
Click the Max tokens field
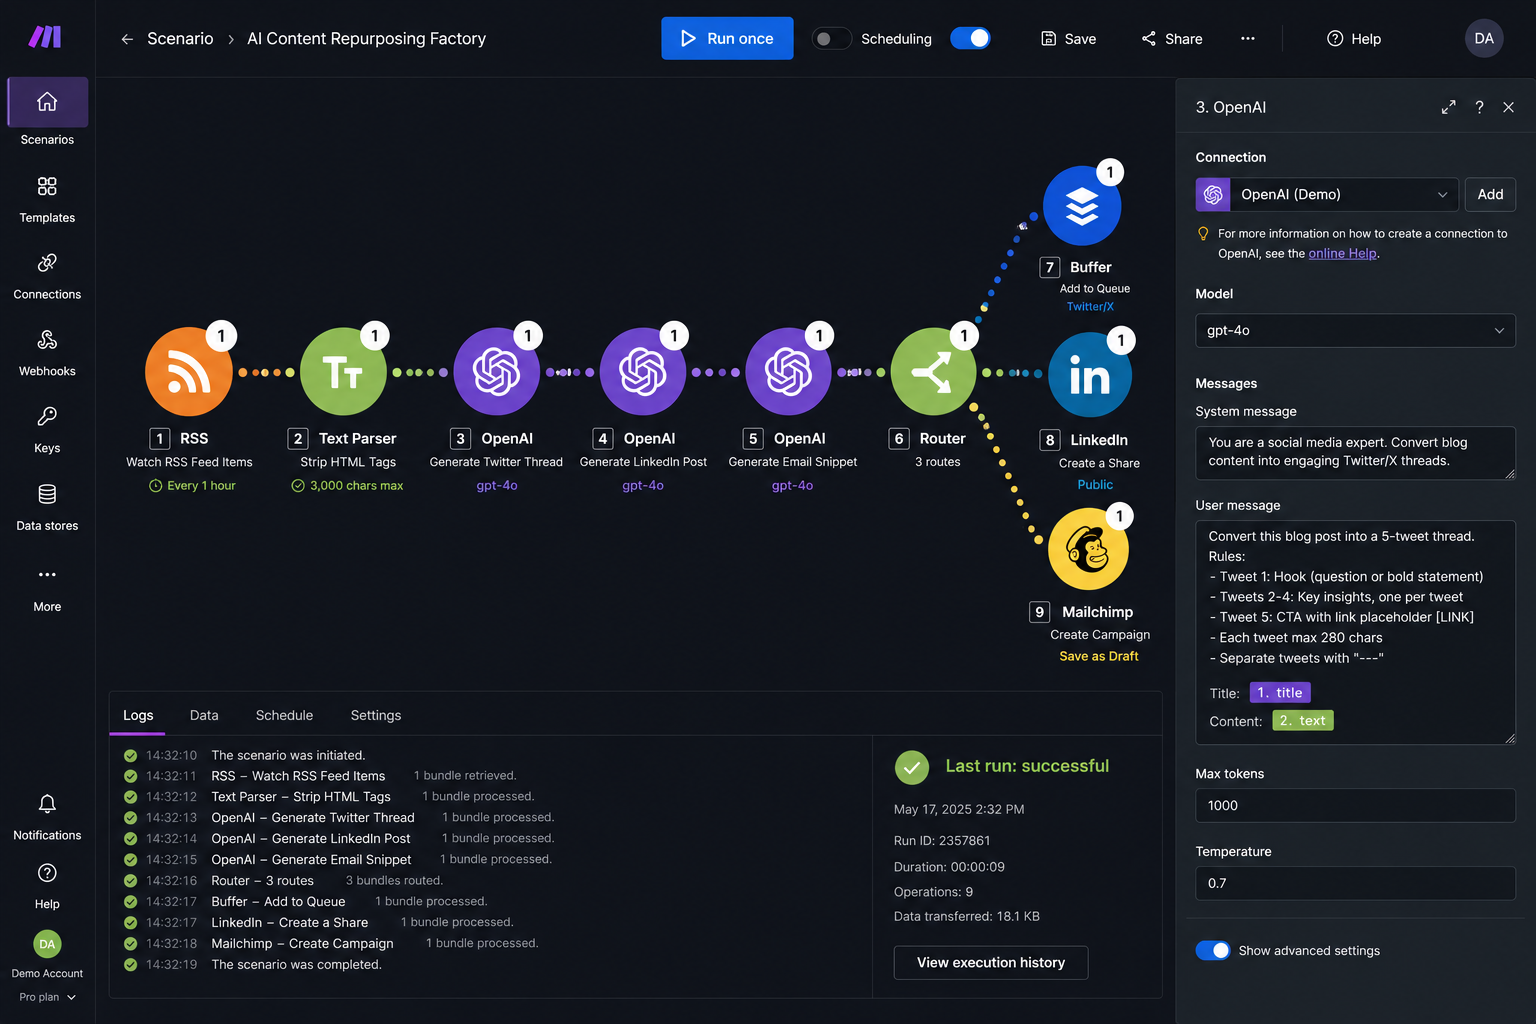[1355, 806]
